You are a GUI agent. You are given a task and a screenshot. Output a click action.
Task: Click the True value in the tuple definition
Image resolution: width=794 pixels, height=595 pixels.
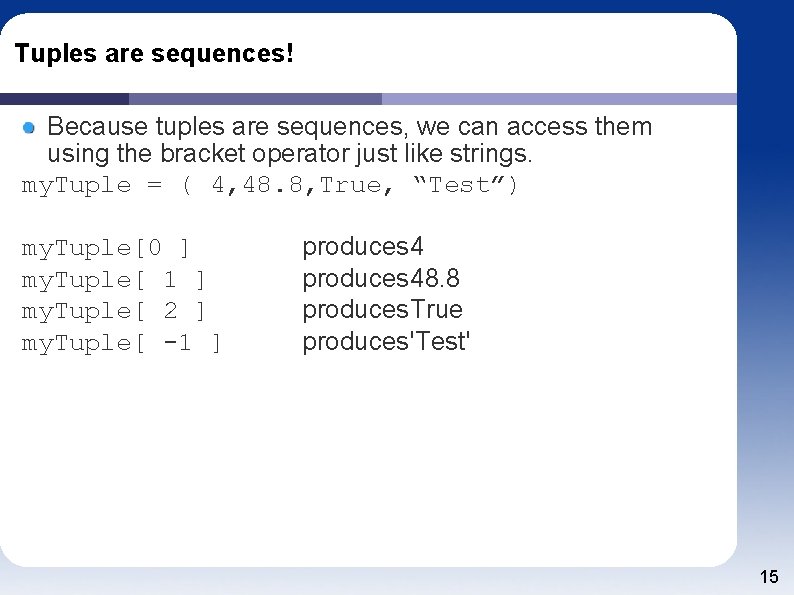click(351, 185)
